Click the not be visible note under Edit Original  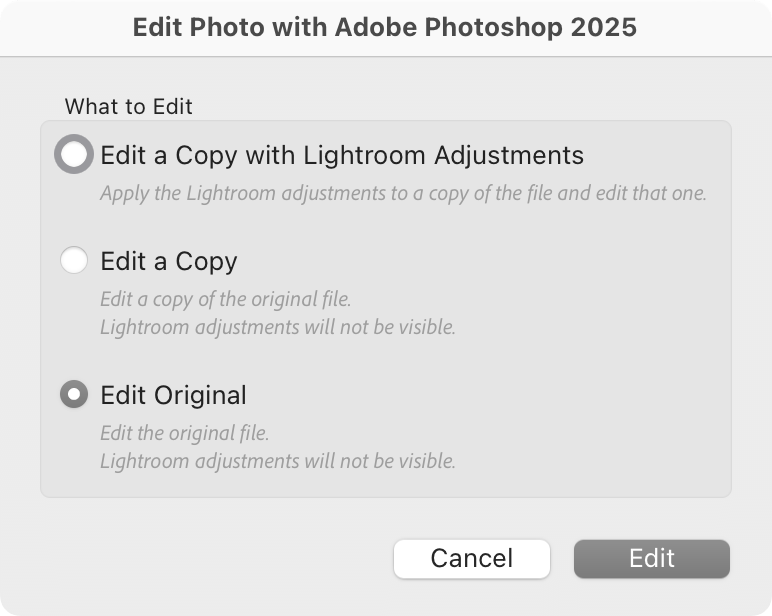pos(278,461)
